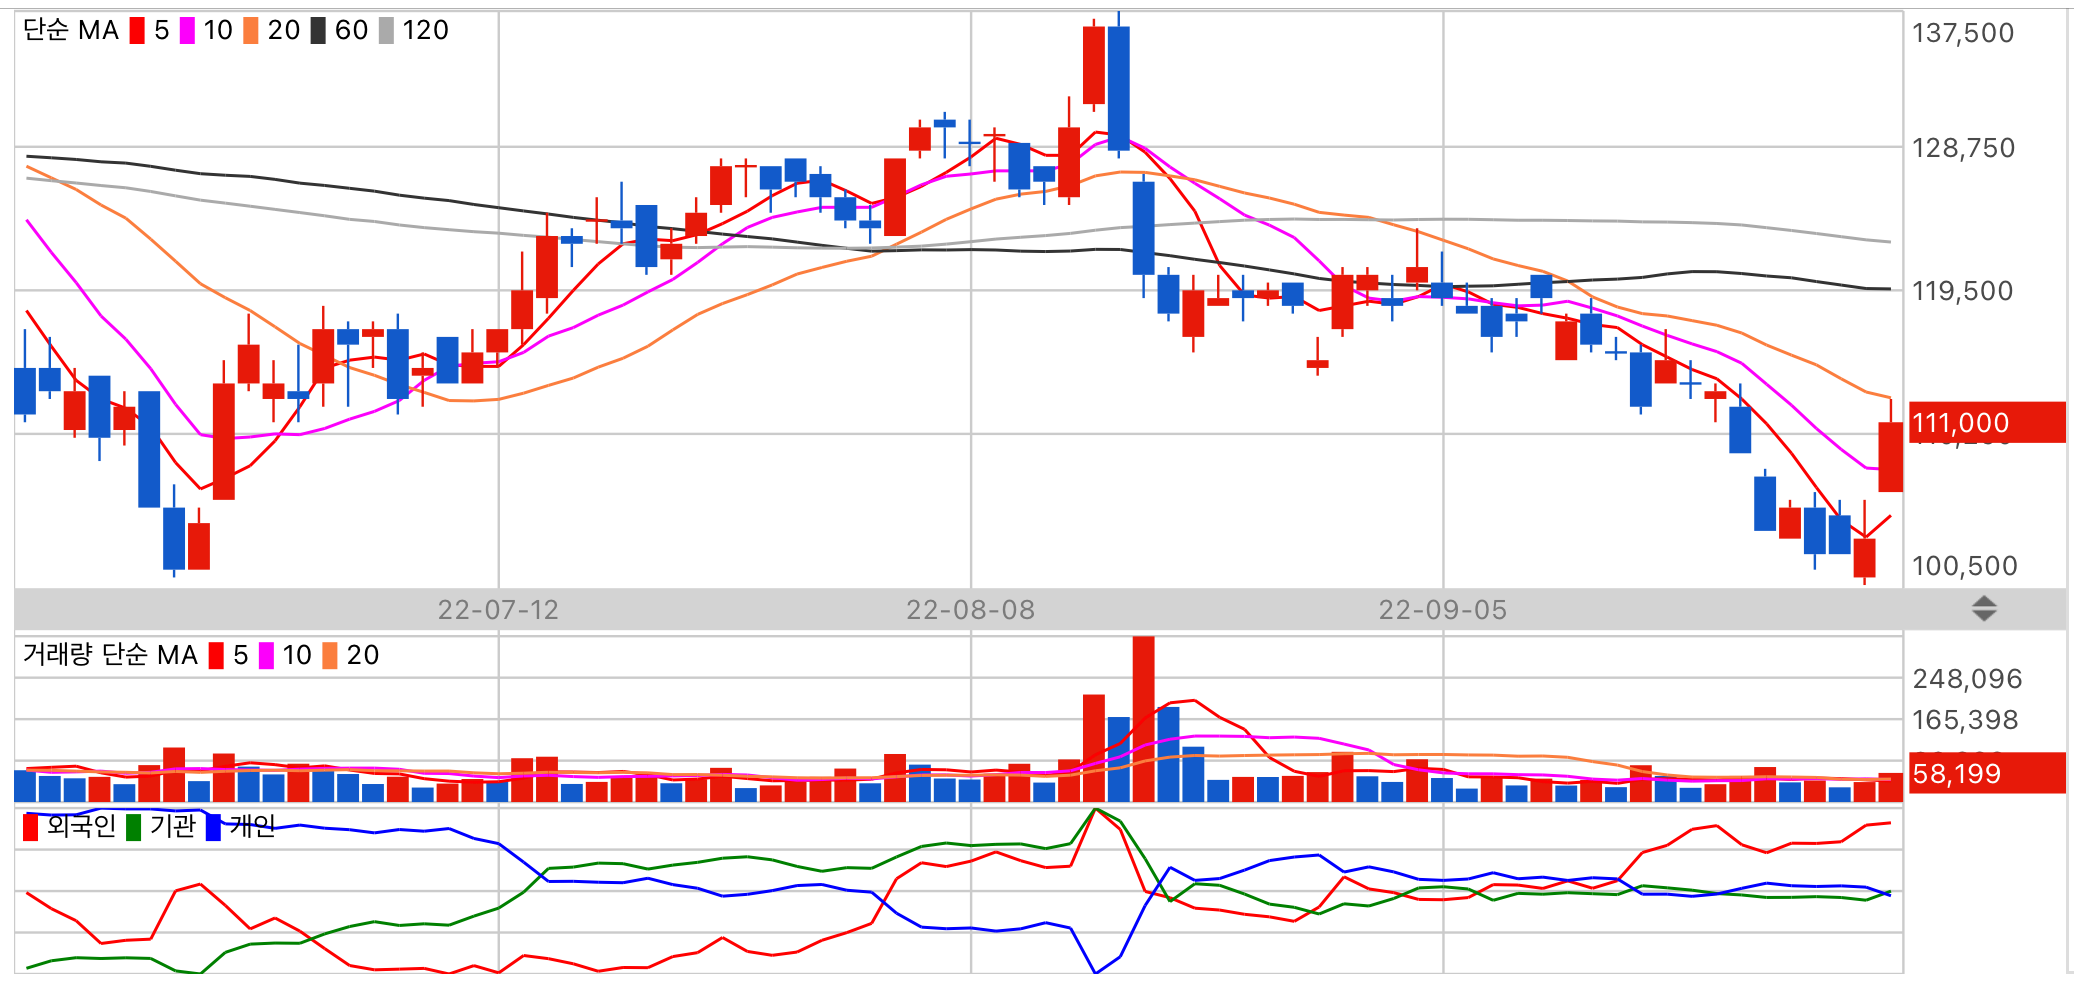Screen dimensions: 2074x990
Task: Click the up-down resize arrows icon
Action: pos(1984,608)
